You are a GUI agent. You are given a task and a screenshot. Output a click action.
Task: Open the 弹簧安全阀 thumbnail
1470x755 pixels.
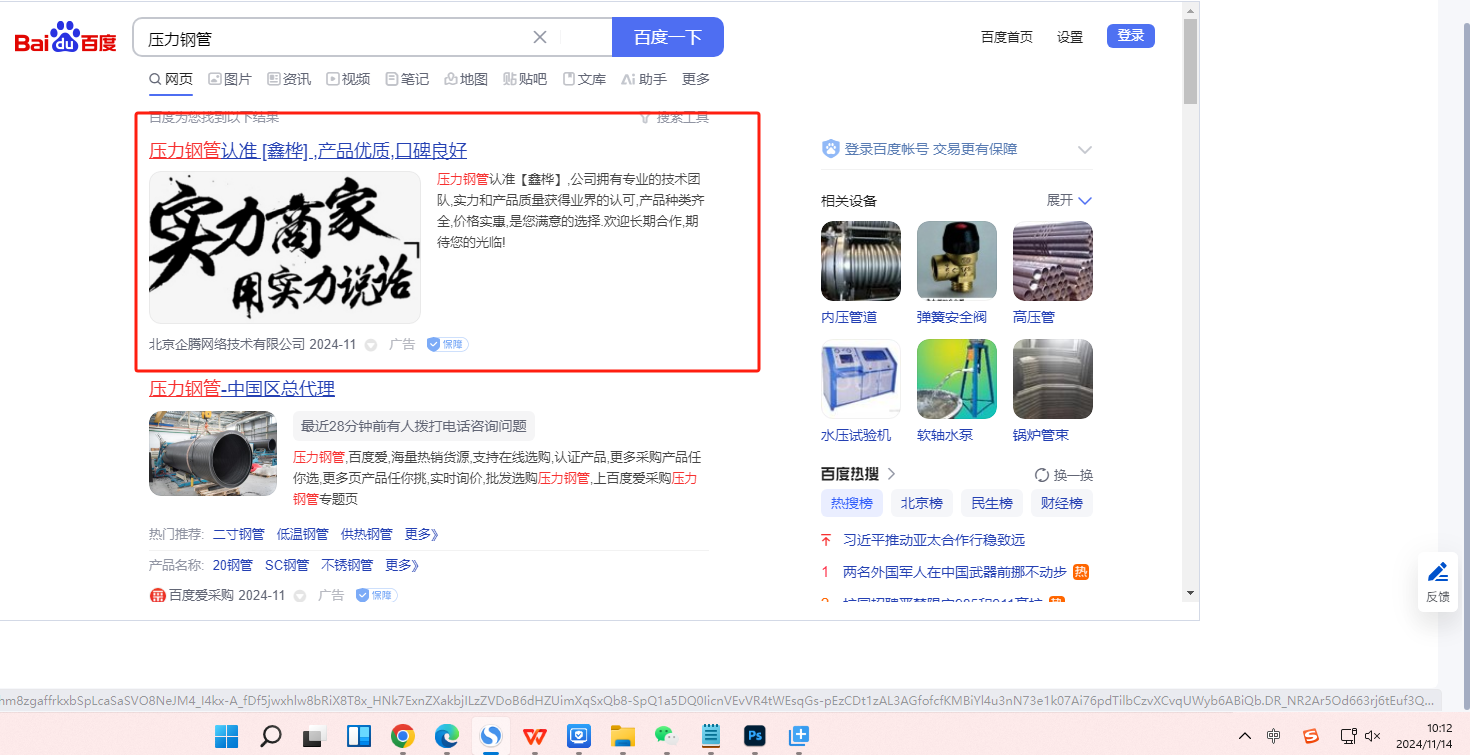point(957,261)
